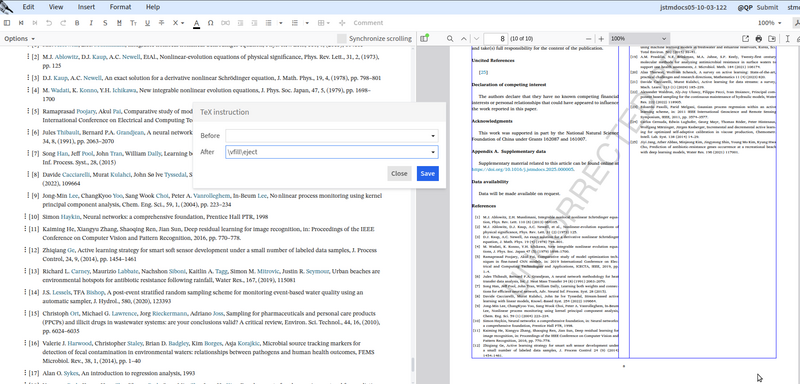The width and height of the screenshot is (800, 384).
Task: Open PDF sidebar toggle with green dot
Action: tap(424, 39)
